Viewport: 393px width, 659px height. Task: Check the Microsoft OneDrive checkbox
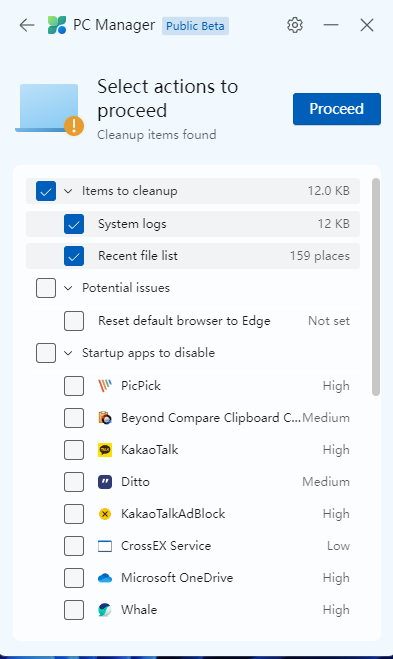point(74,578)
